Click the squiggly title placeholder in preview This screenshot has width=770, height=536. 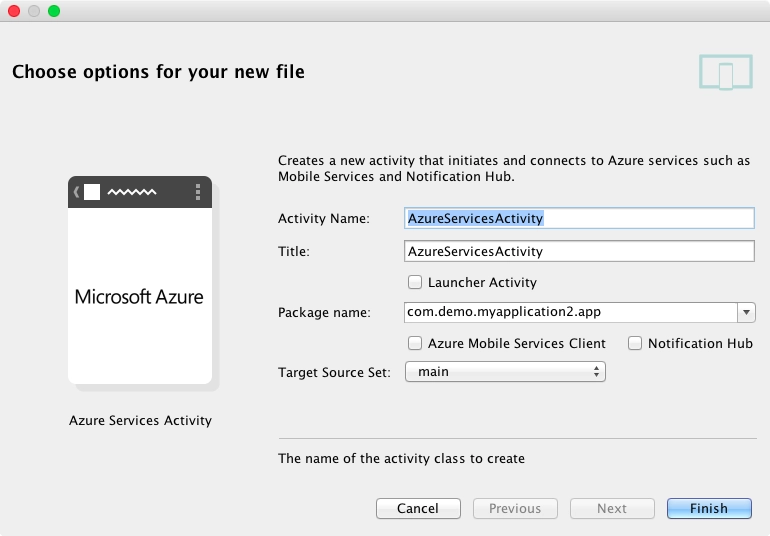coord(132,192)
